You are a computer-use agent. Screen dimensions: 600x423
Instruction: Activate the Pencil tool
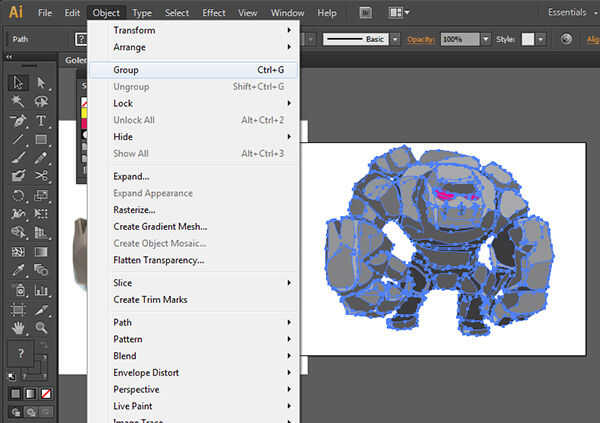point(41,158)
